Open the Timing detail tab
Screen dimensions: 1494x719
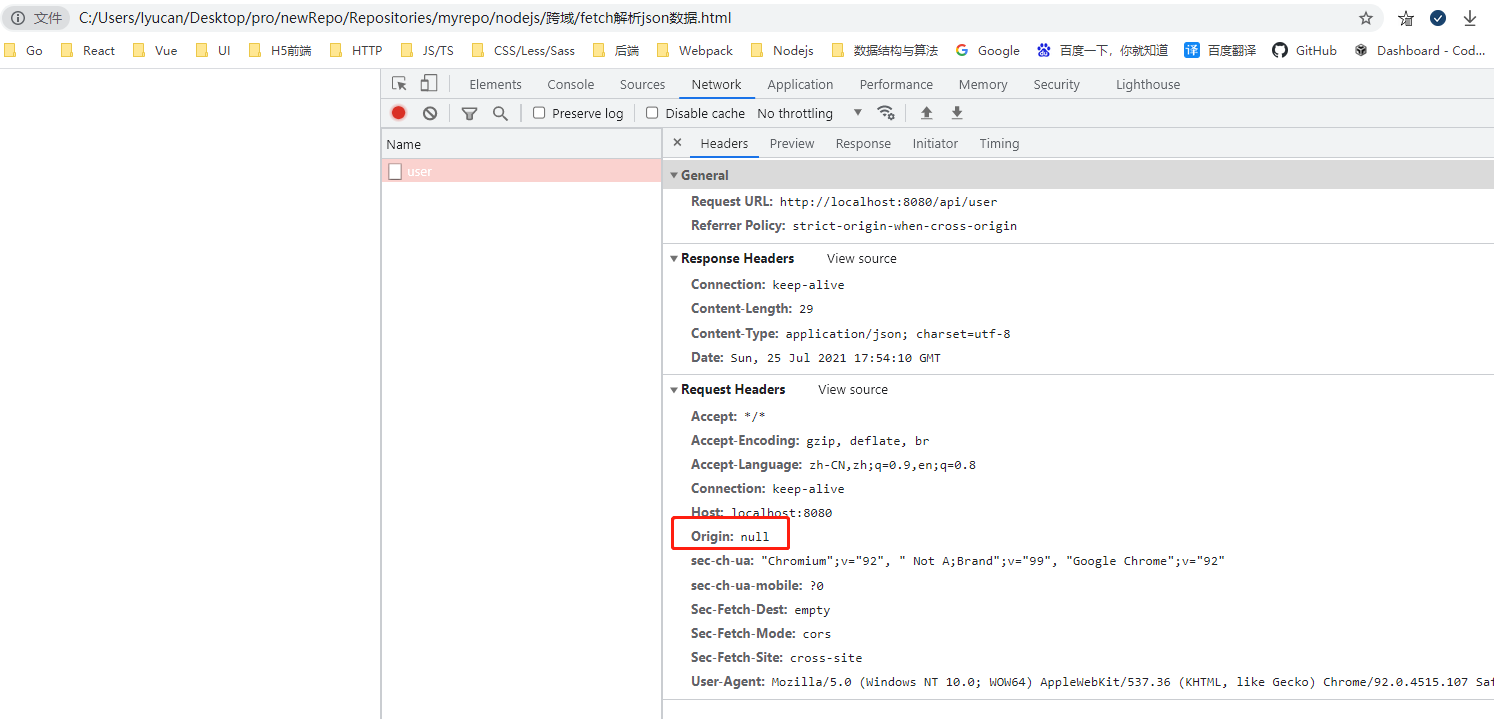click(999, 143)
